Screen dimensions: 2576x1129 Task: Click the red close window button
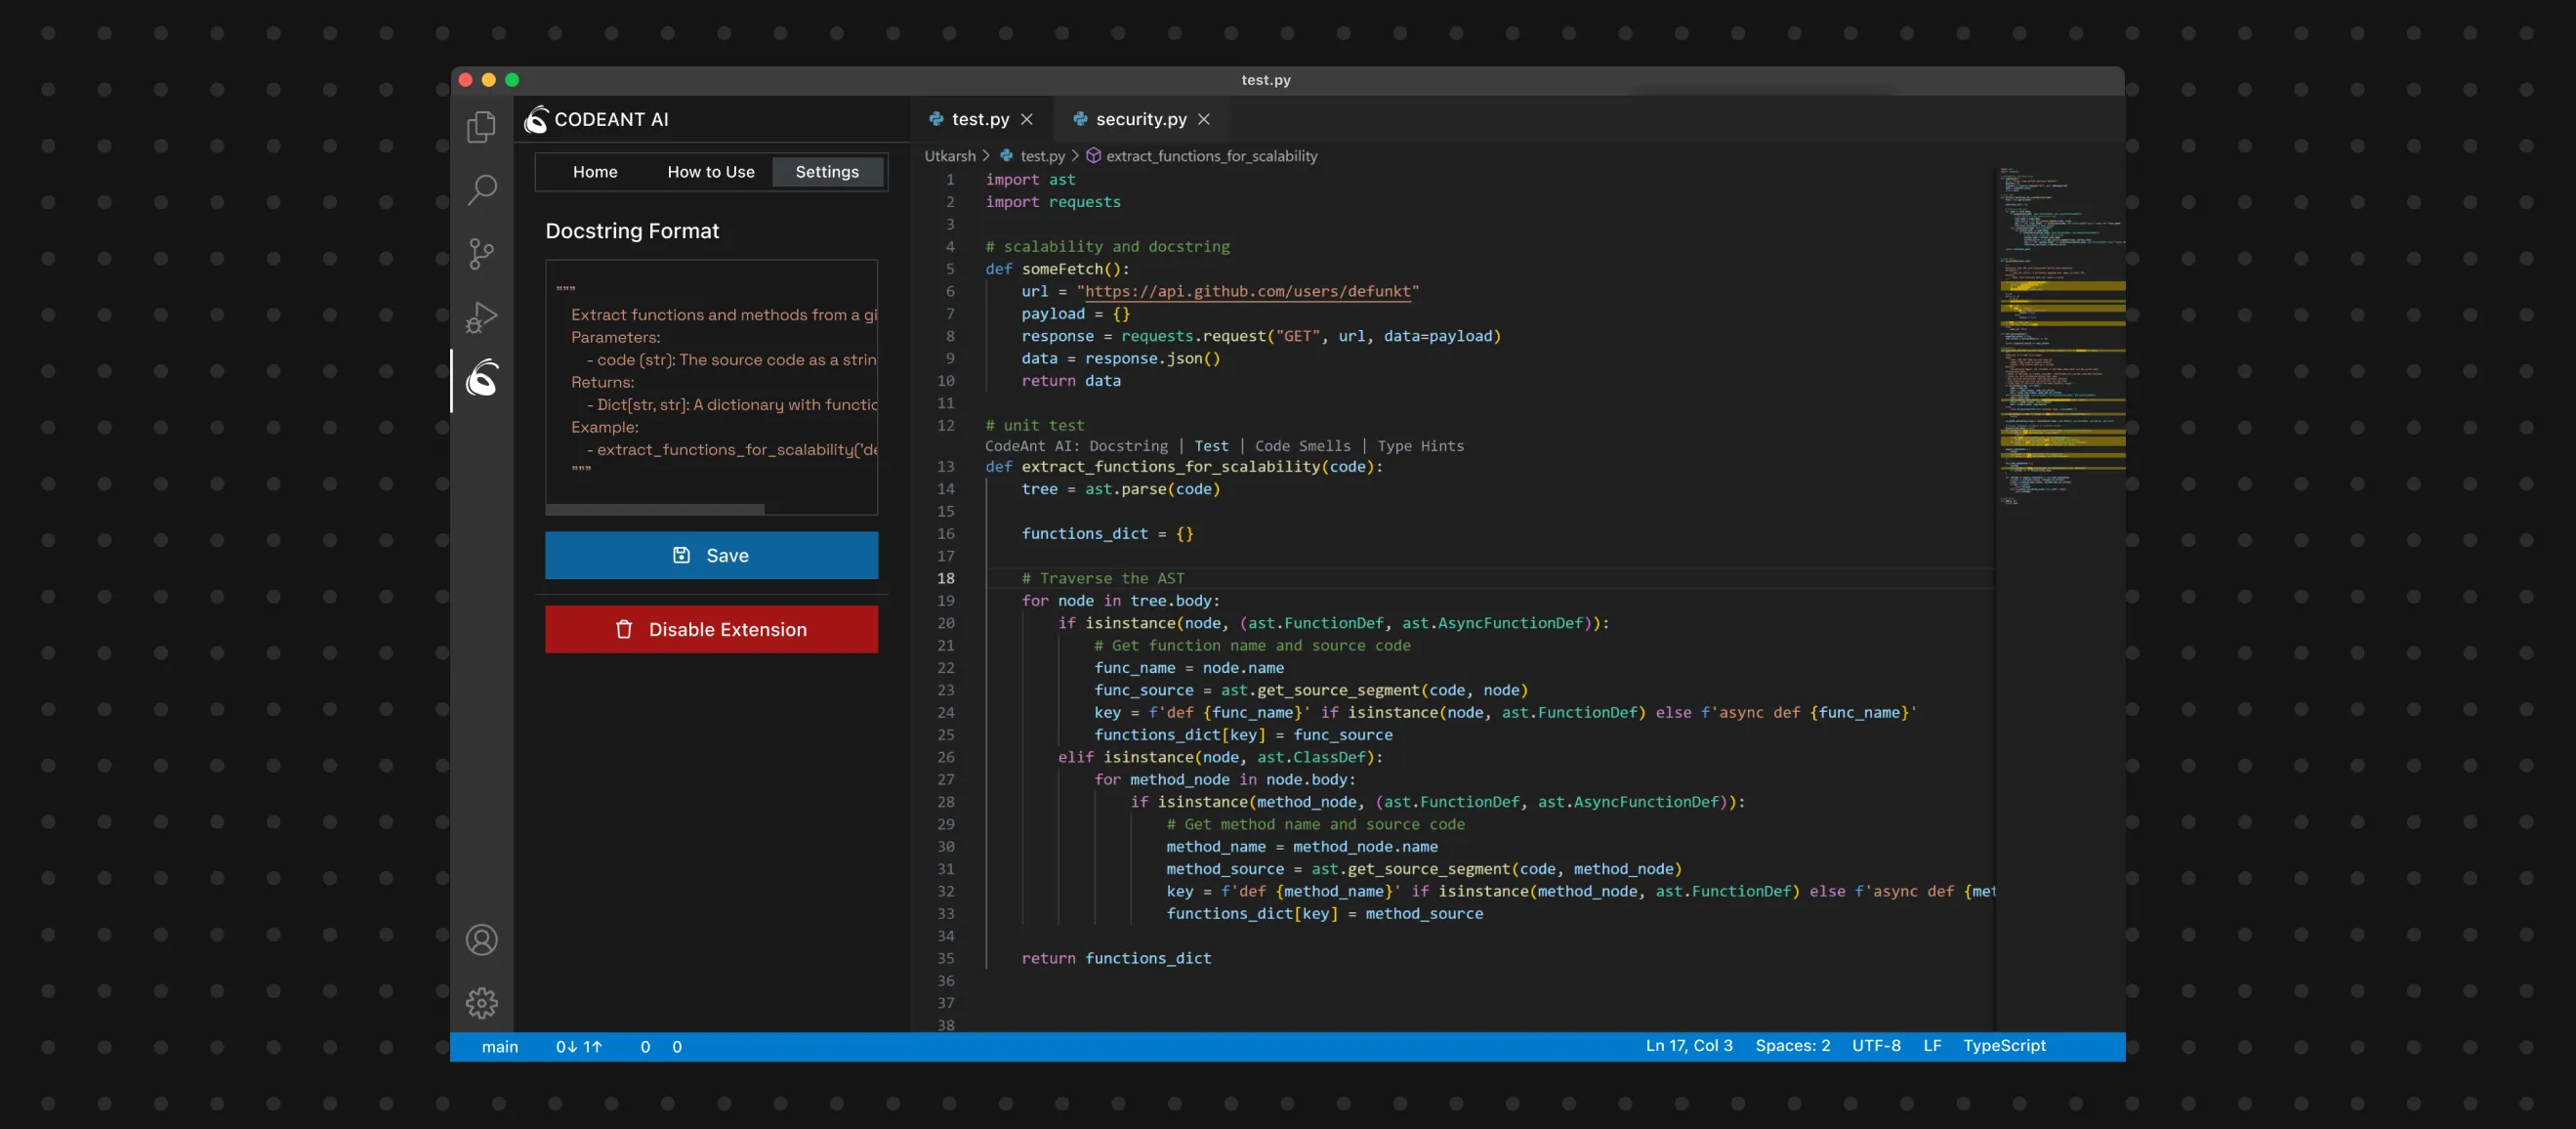click(x=465, y=80)
